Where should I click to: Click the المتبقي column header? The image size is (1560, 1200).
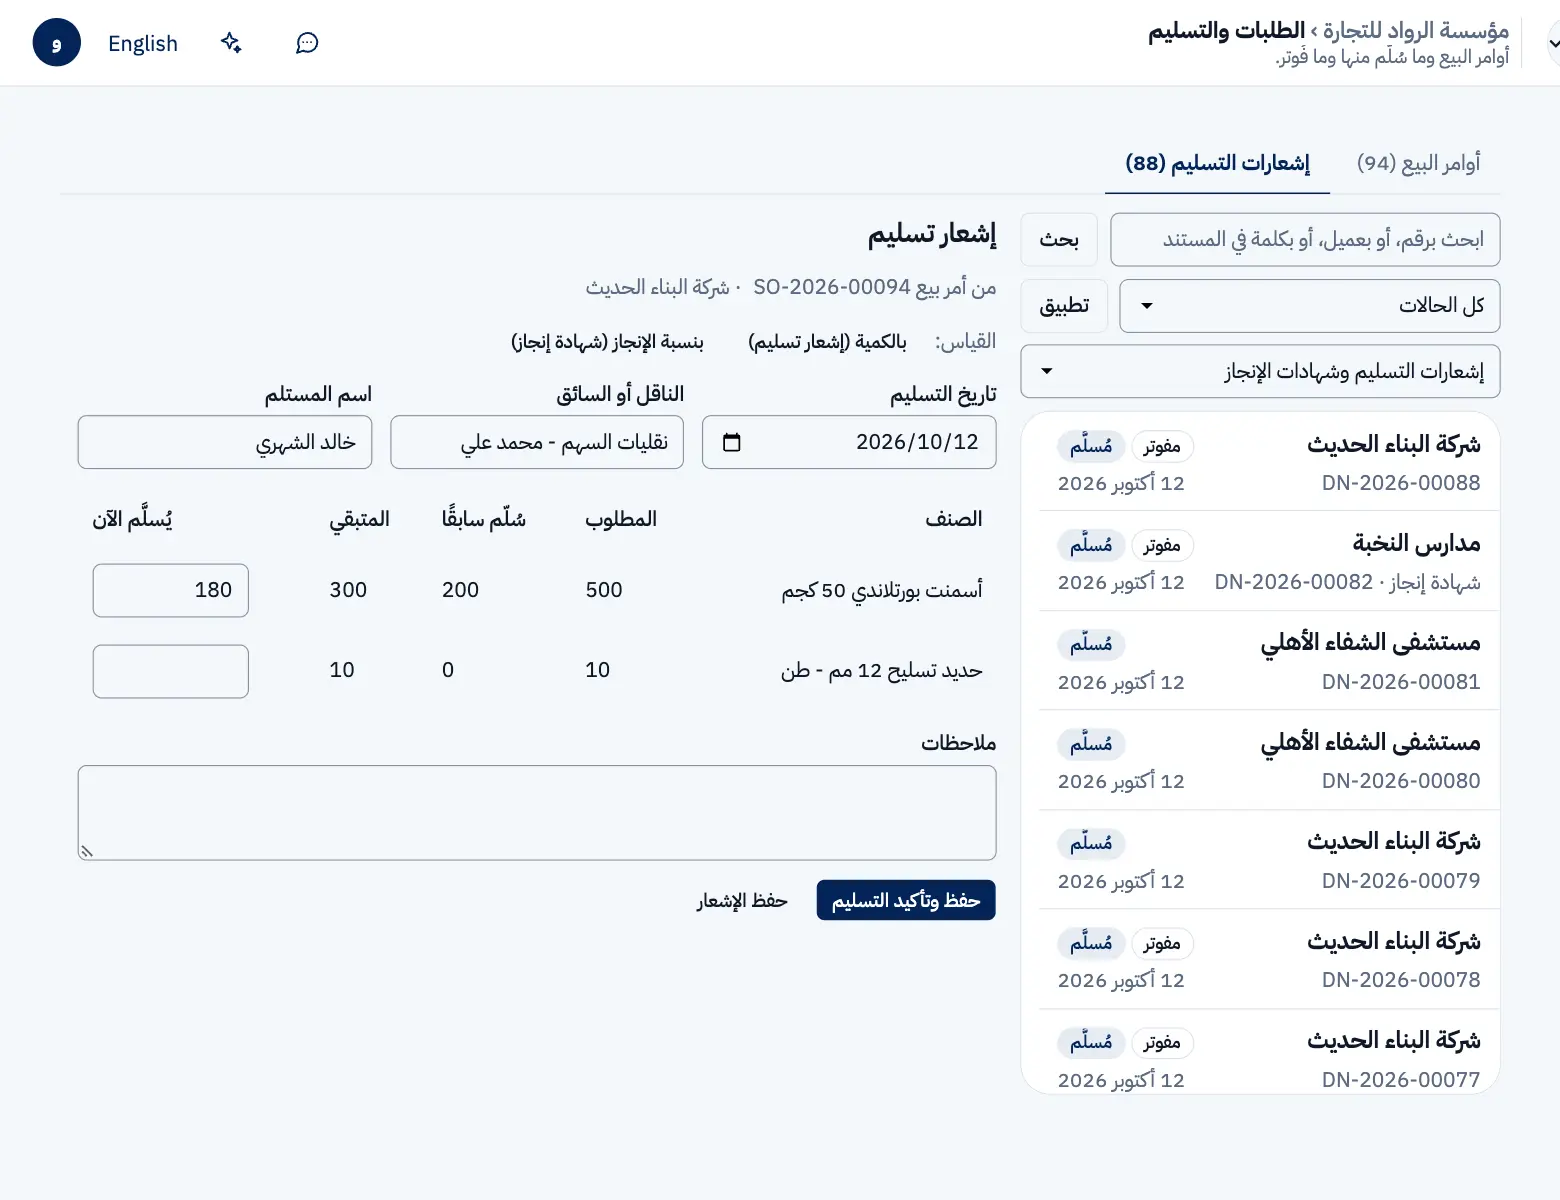360,519
